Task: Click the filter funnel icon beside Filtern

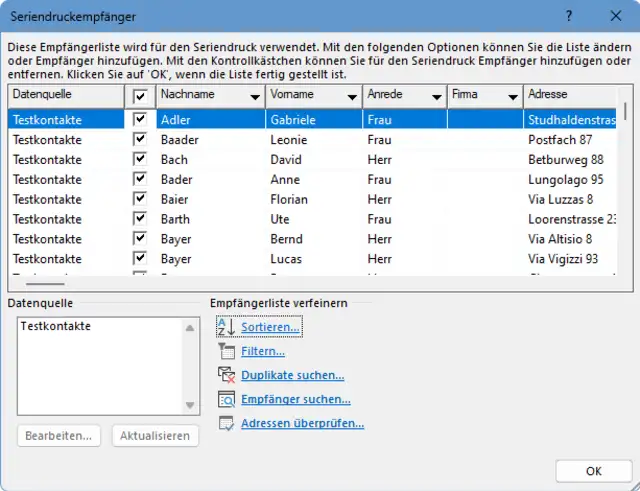Action: point(226,351)
